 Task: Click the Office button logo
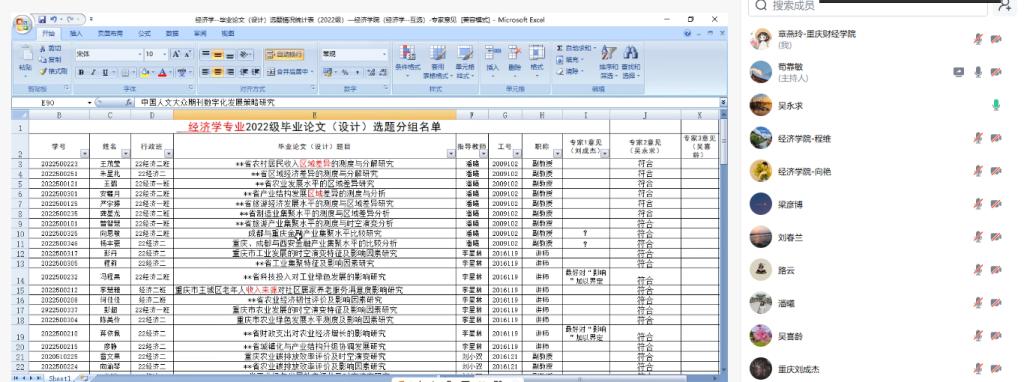coord(24,25)
